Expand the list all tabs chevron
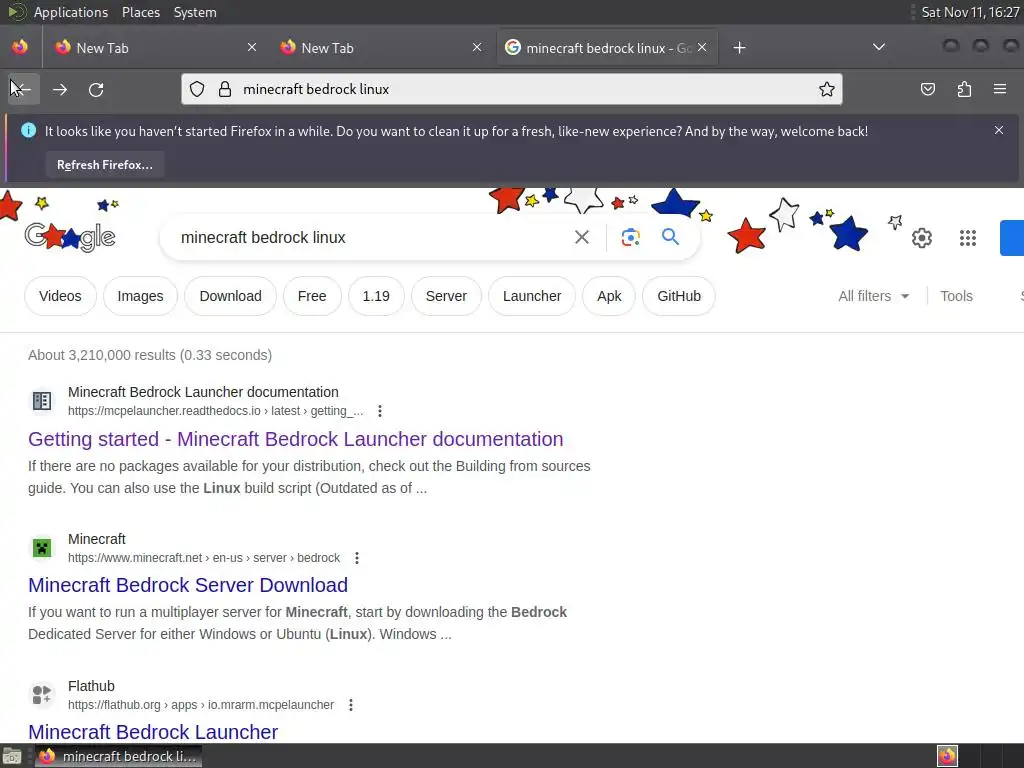 click(879, 47)
